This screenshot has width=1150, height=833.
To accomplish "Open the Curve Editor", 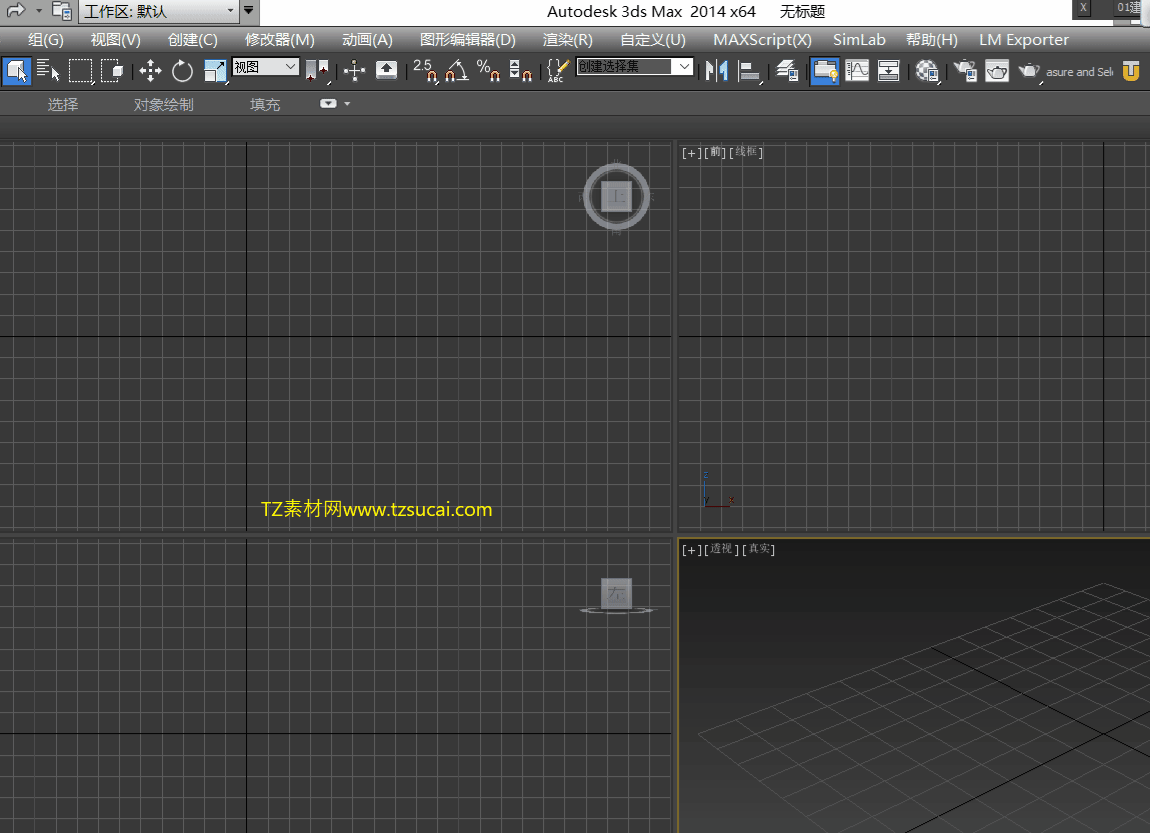I will pyautogui.click(x=857, y=70).
